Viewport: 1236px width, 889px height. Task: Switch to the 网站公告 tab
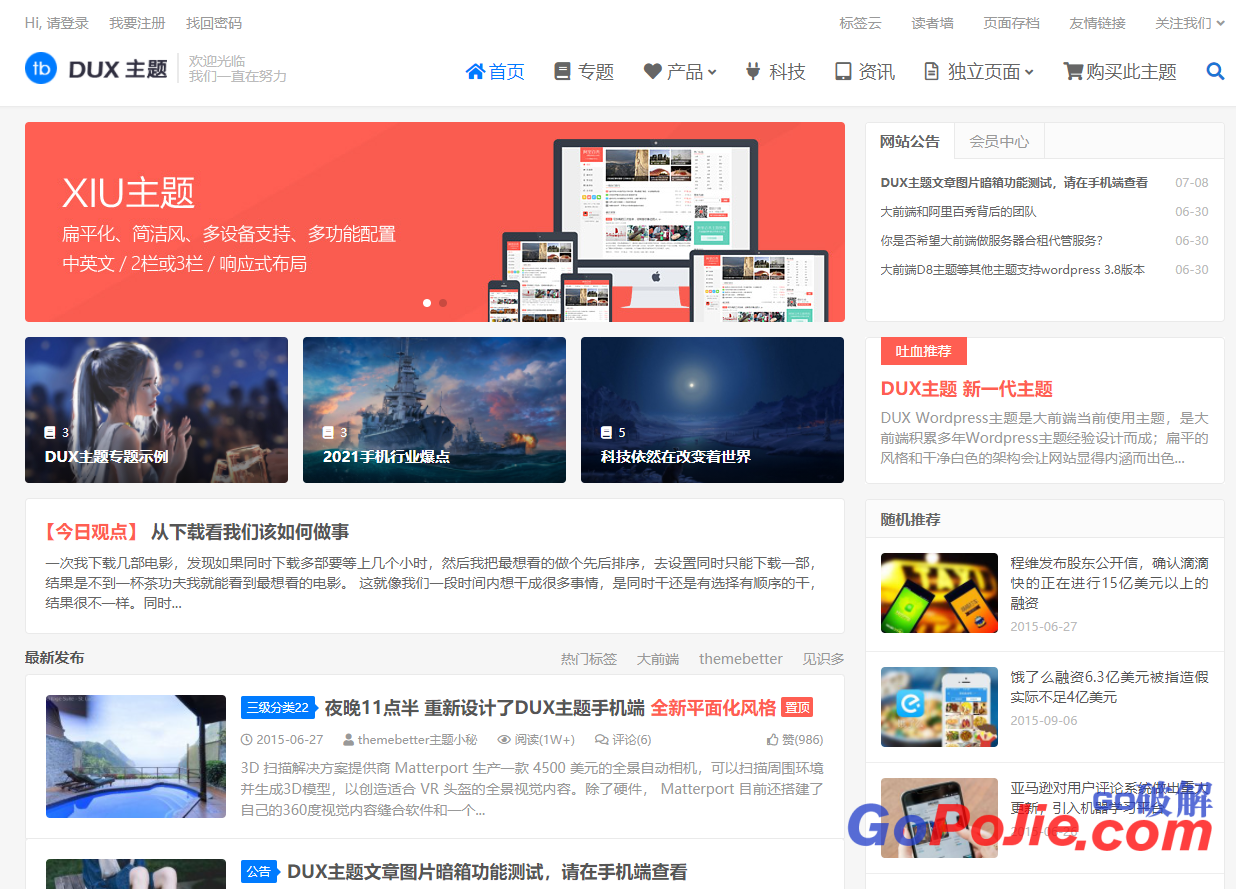910,141
